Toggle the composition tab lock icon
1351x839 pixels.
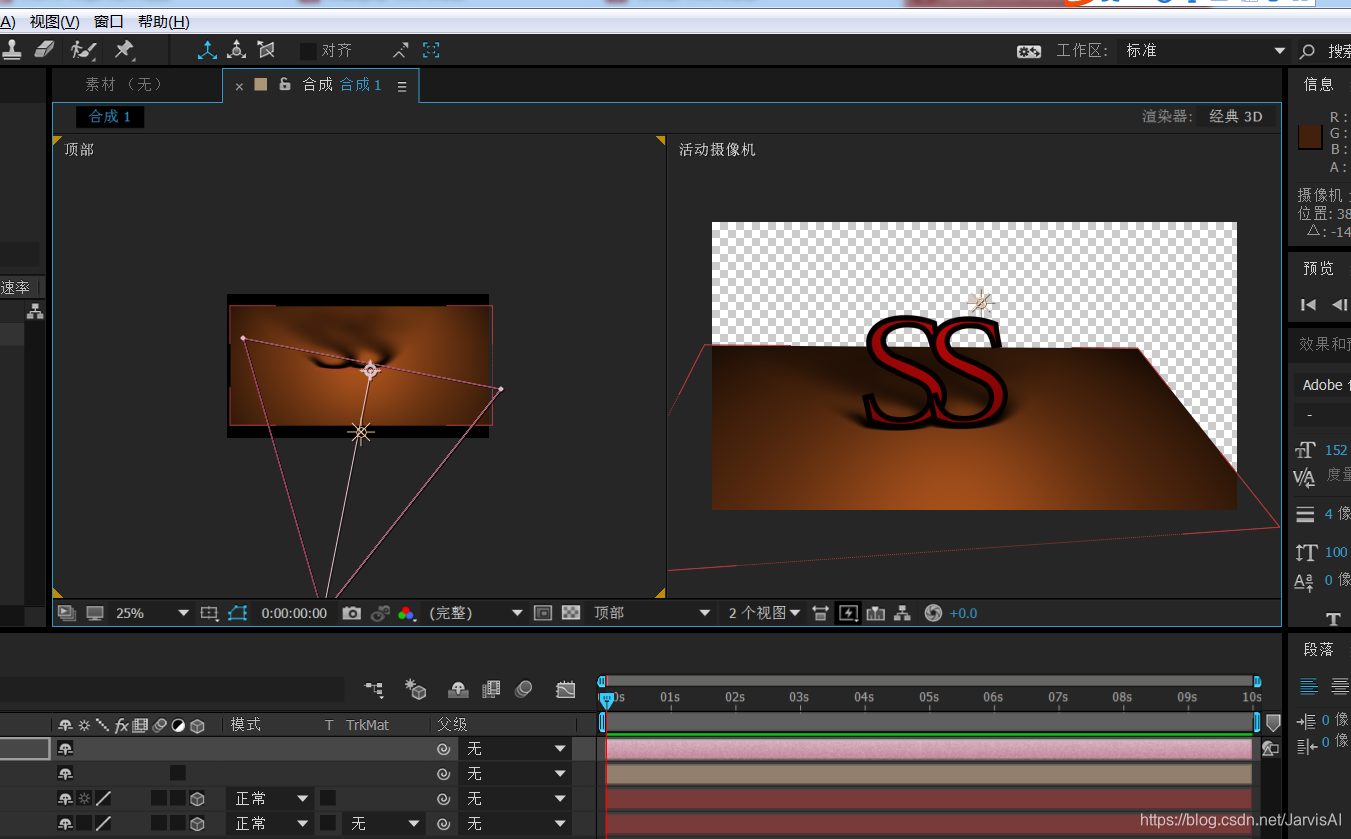click(285, 84)
